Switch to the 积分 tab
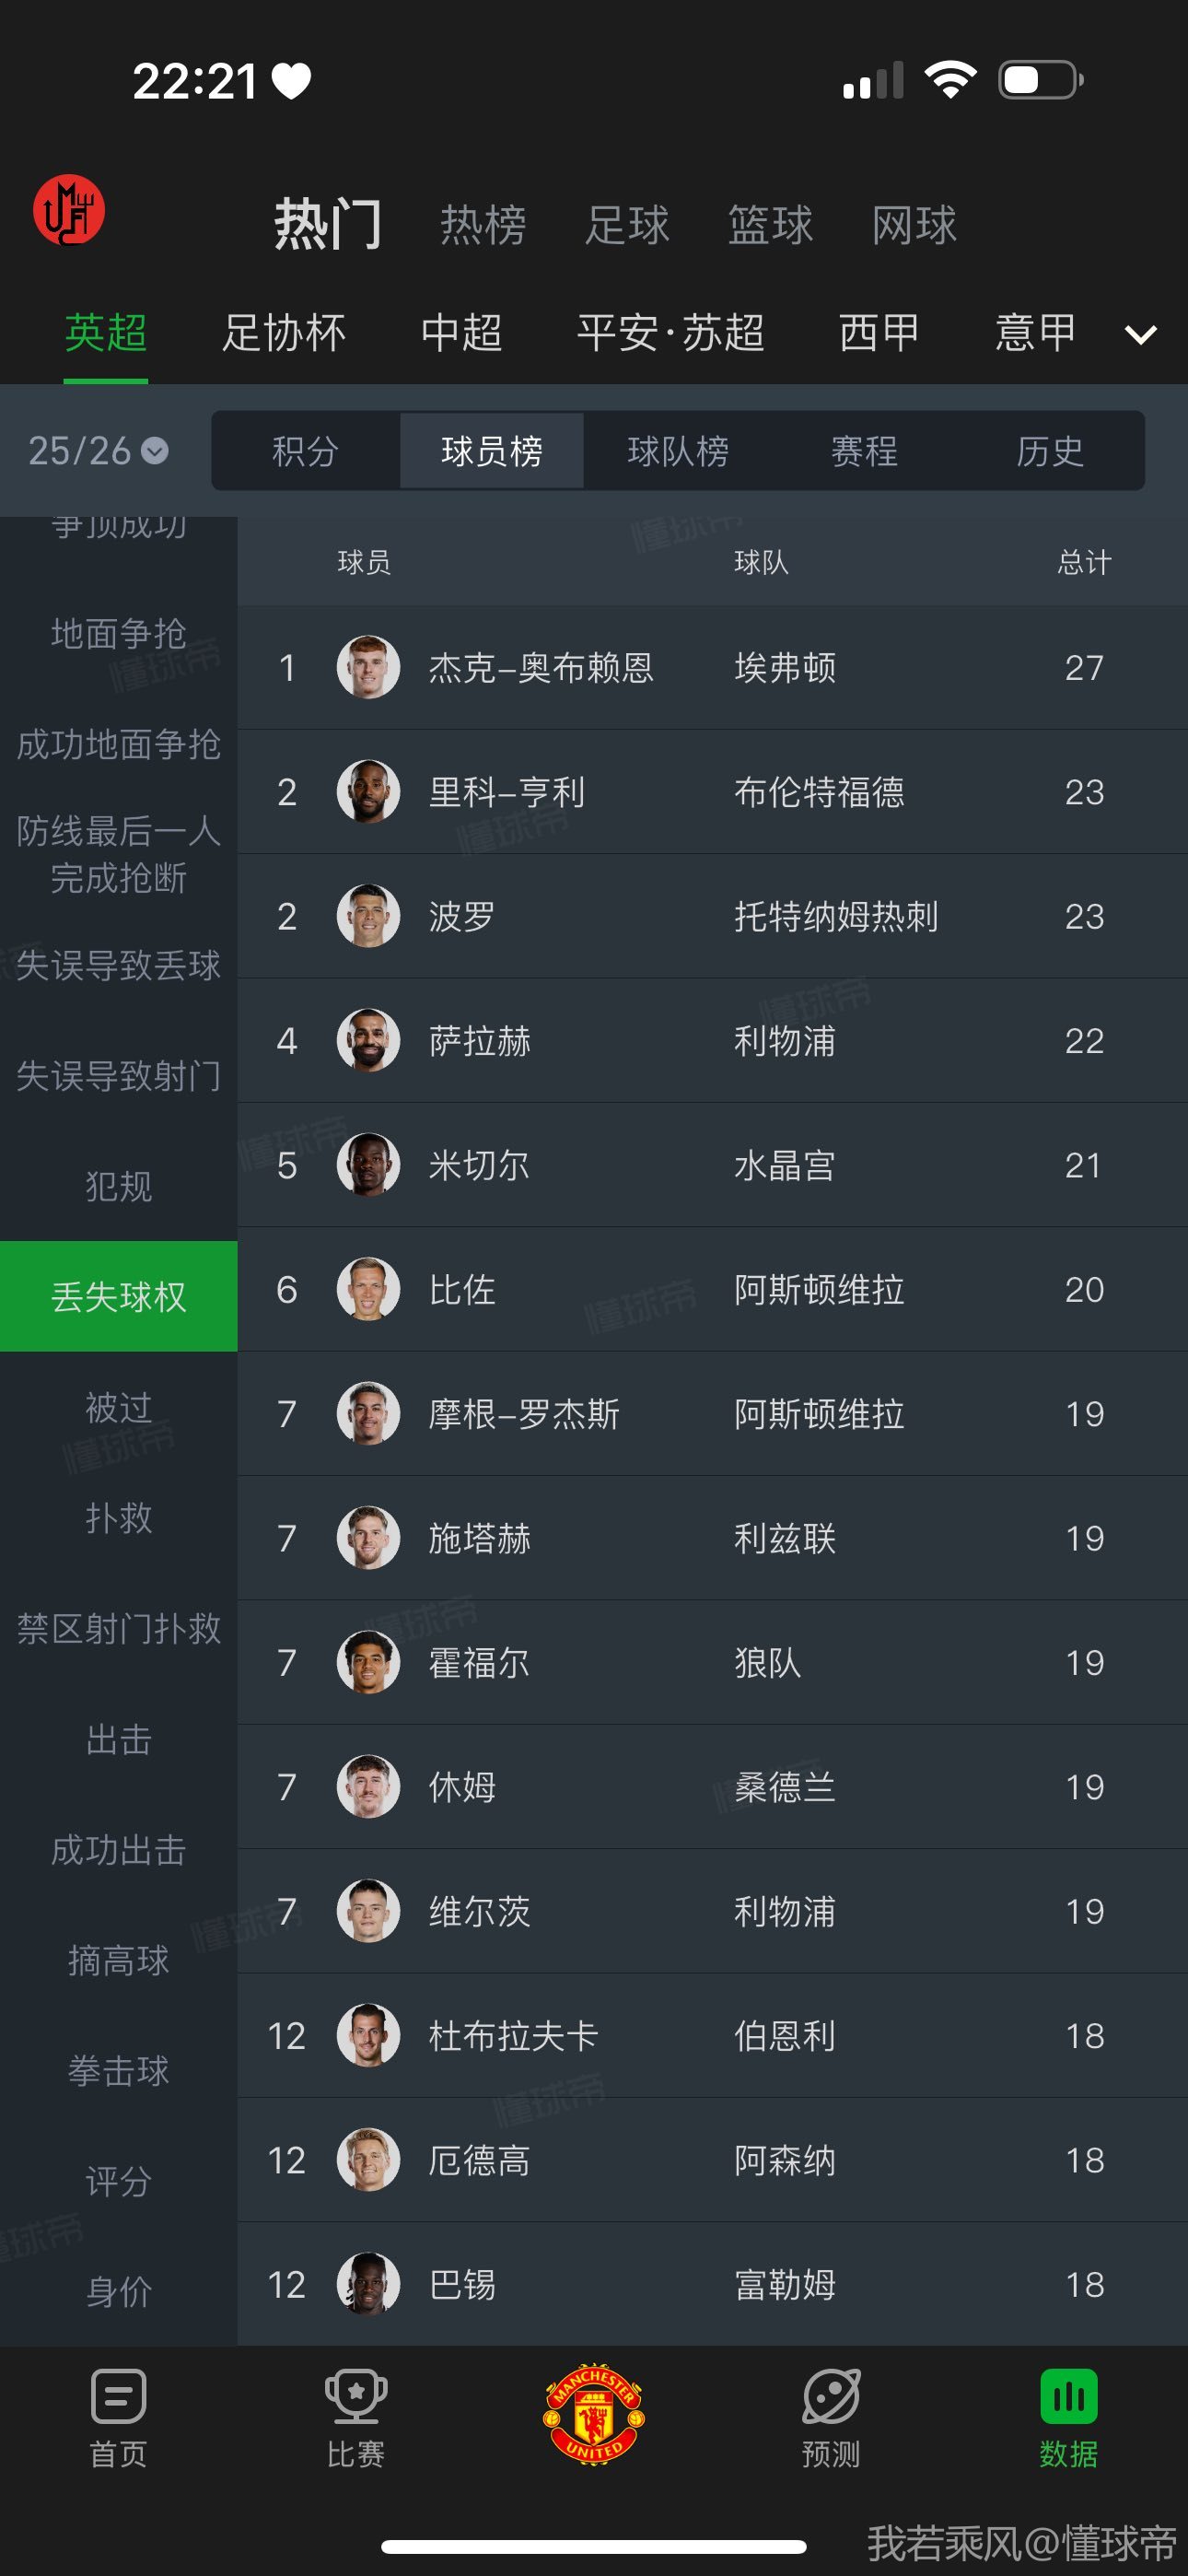This screenshot has height=2576, width=1188. click(305, 451)
